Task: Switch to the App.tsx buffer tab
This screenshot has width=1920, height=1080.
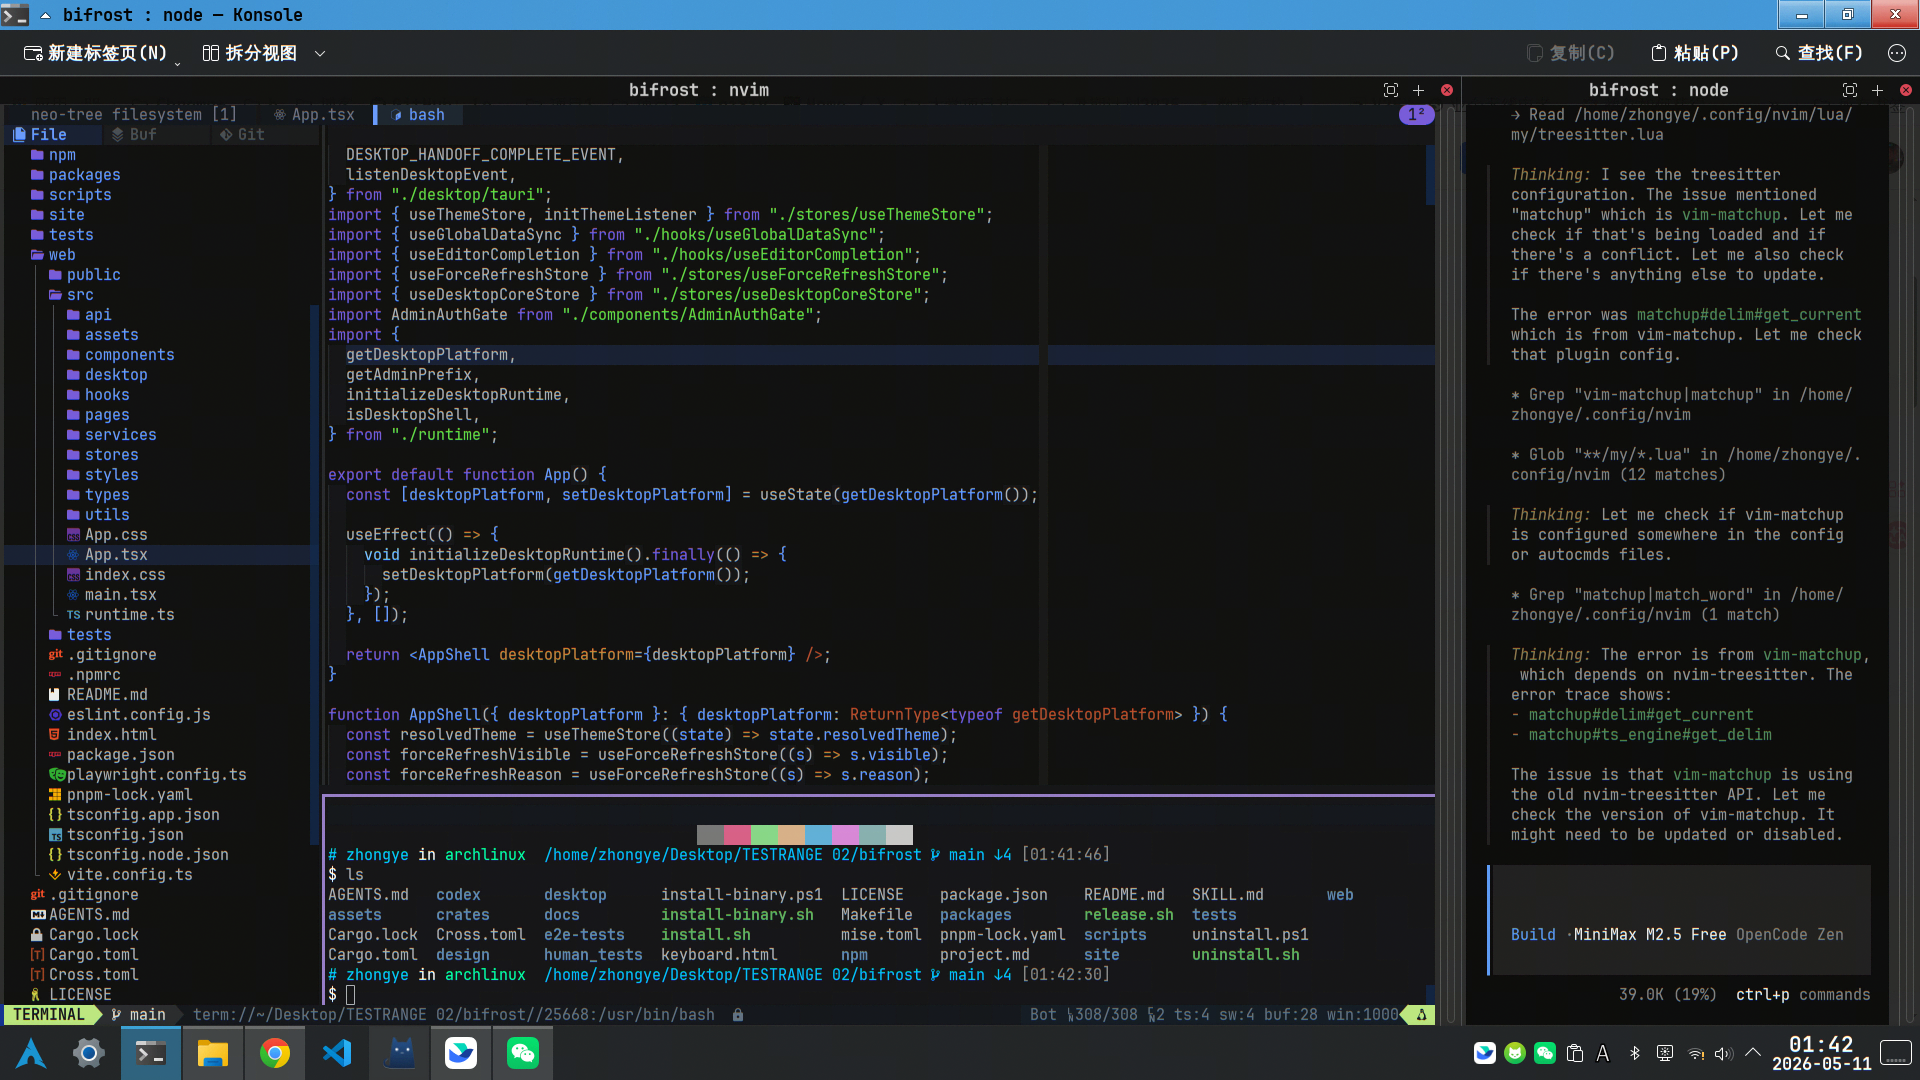Action: coord(314,115)
